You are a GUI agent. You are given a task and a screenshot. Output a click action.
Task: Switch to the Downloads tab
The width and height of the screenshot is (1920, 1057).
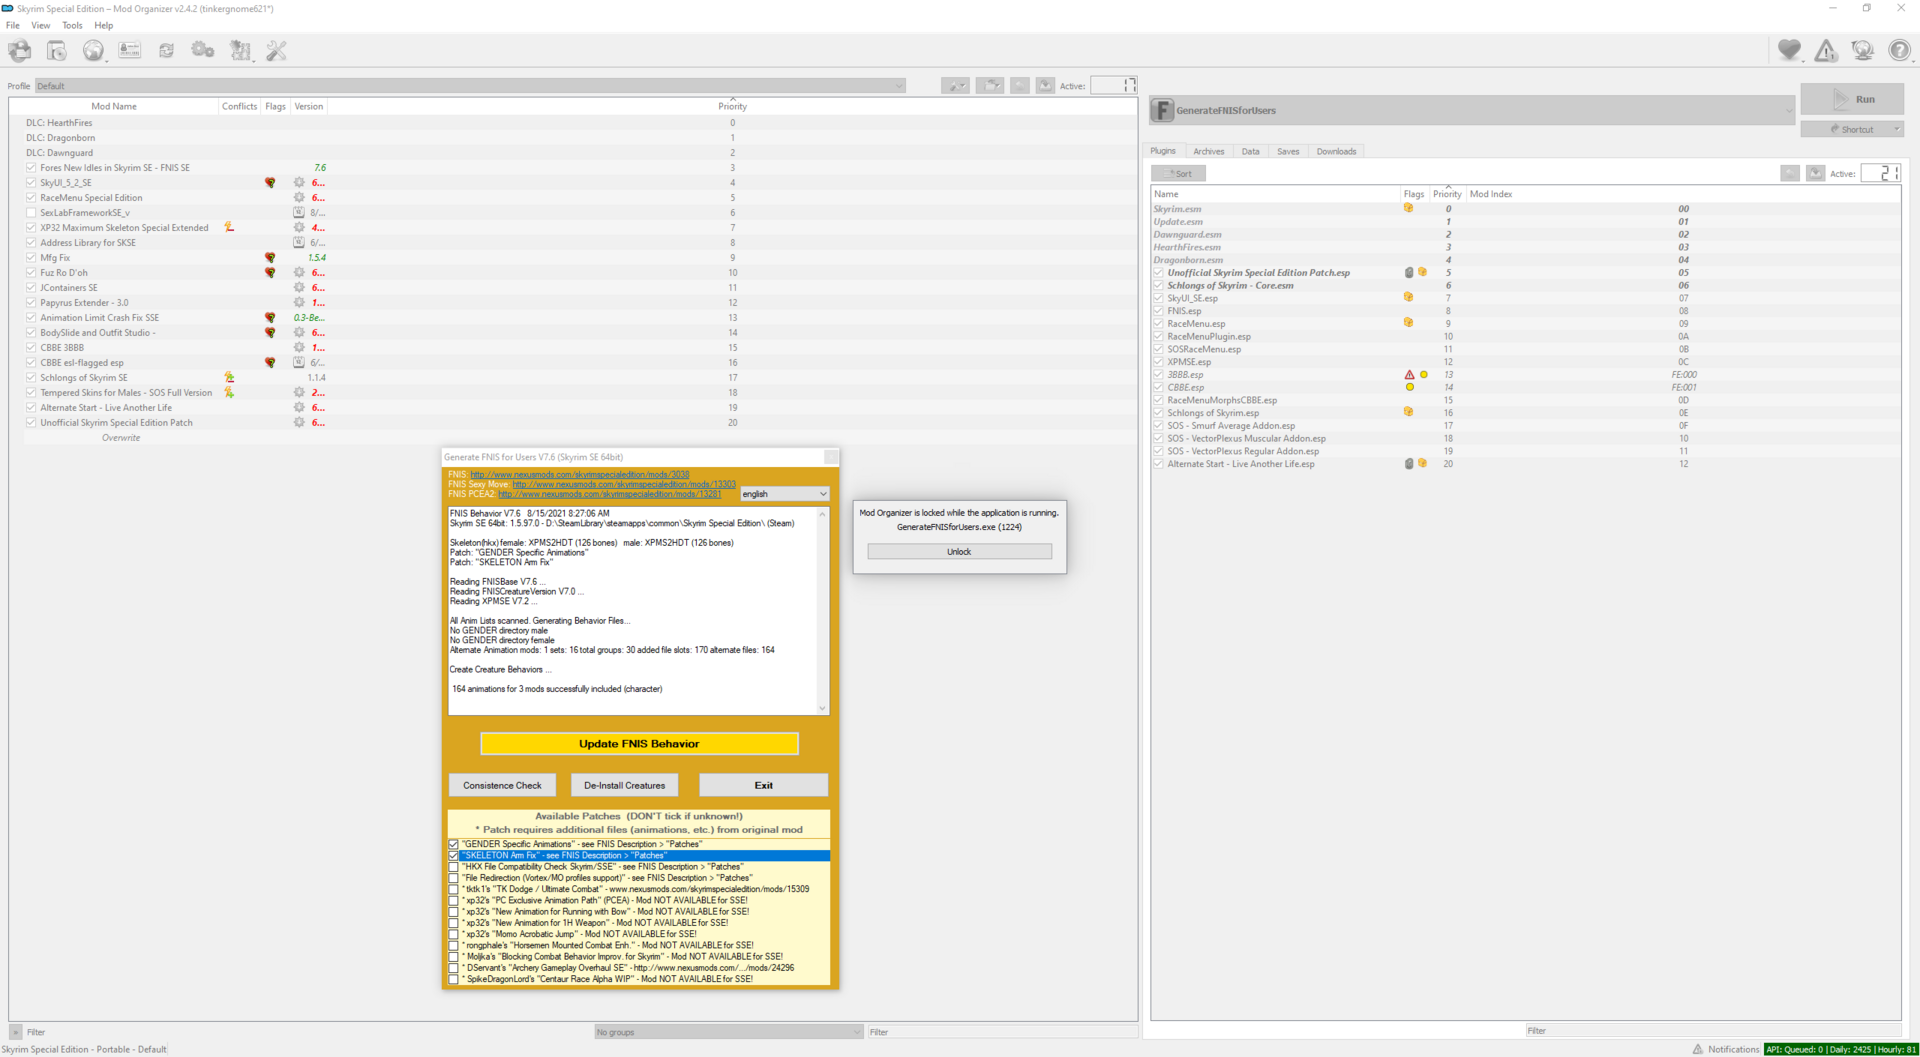click(x=1336, y=151)
